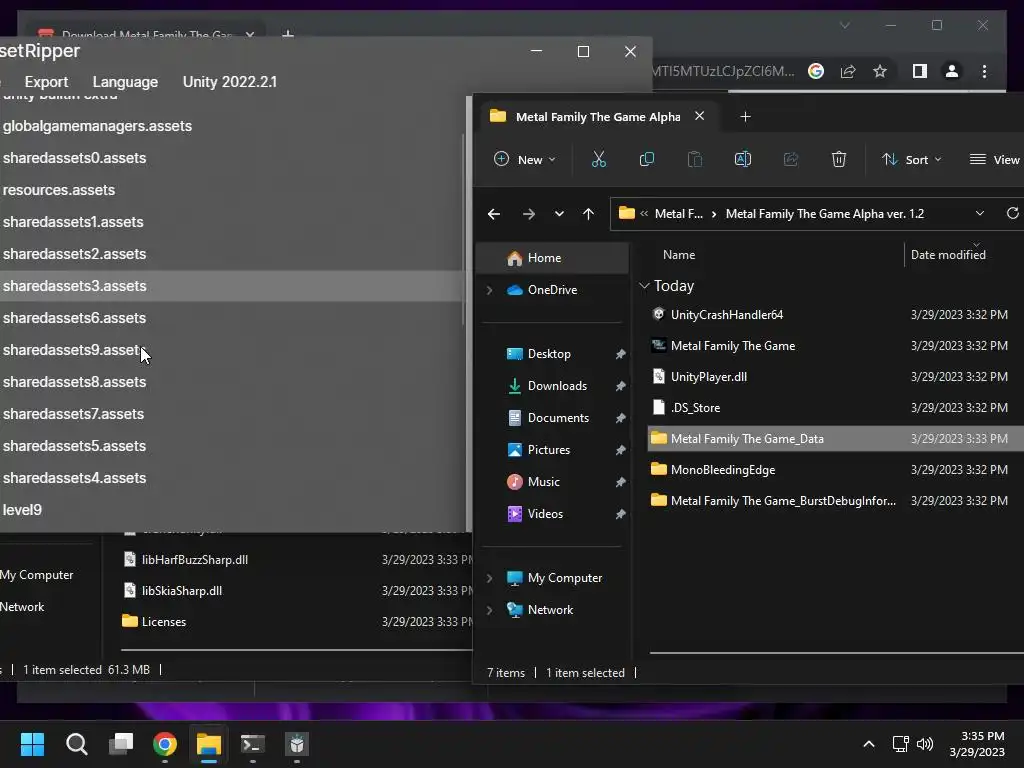Image resolution: width=1024 pixels, height=768 pixels.
Task: Open taskbar Search
Action: [x=76, y=744]
